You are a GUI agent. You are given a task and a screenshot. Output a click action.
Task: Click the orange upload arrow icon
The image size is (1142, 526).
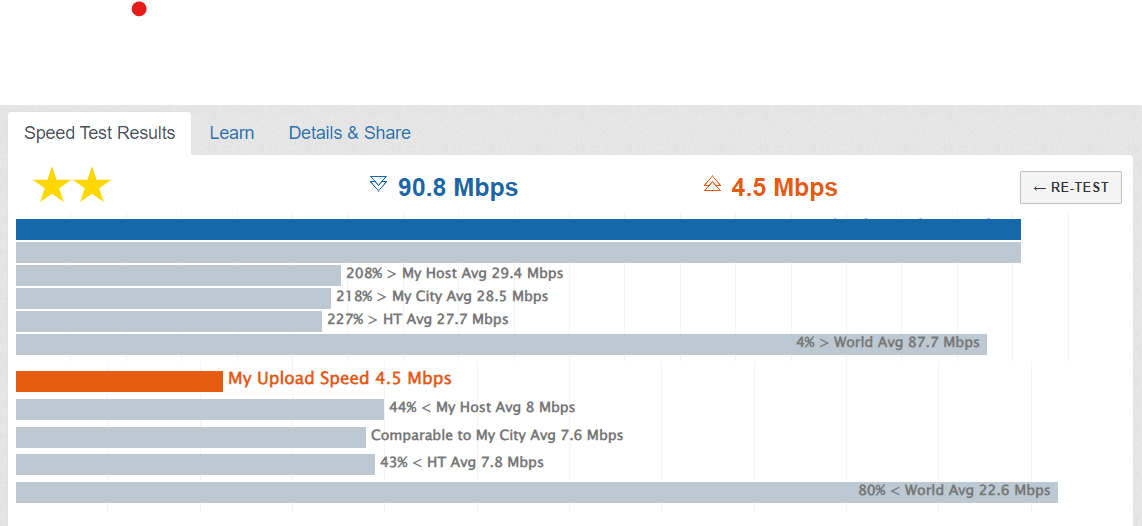click(712, 183)
